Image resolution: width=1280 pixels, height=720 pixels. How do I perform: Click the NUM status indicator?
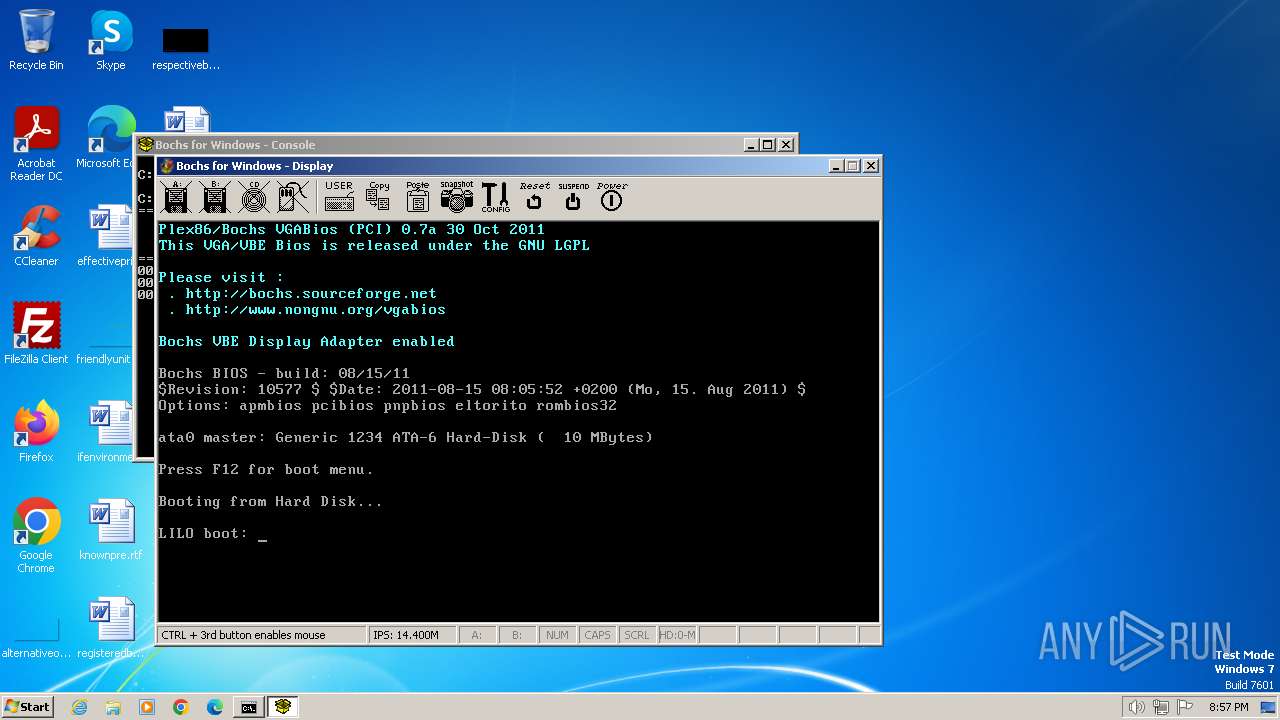557,635
